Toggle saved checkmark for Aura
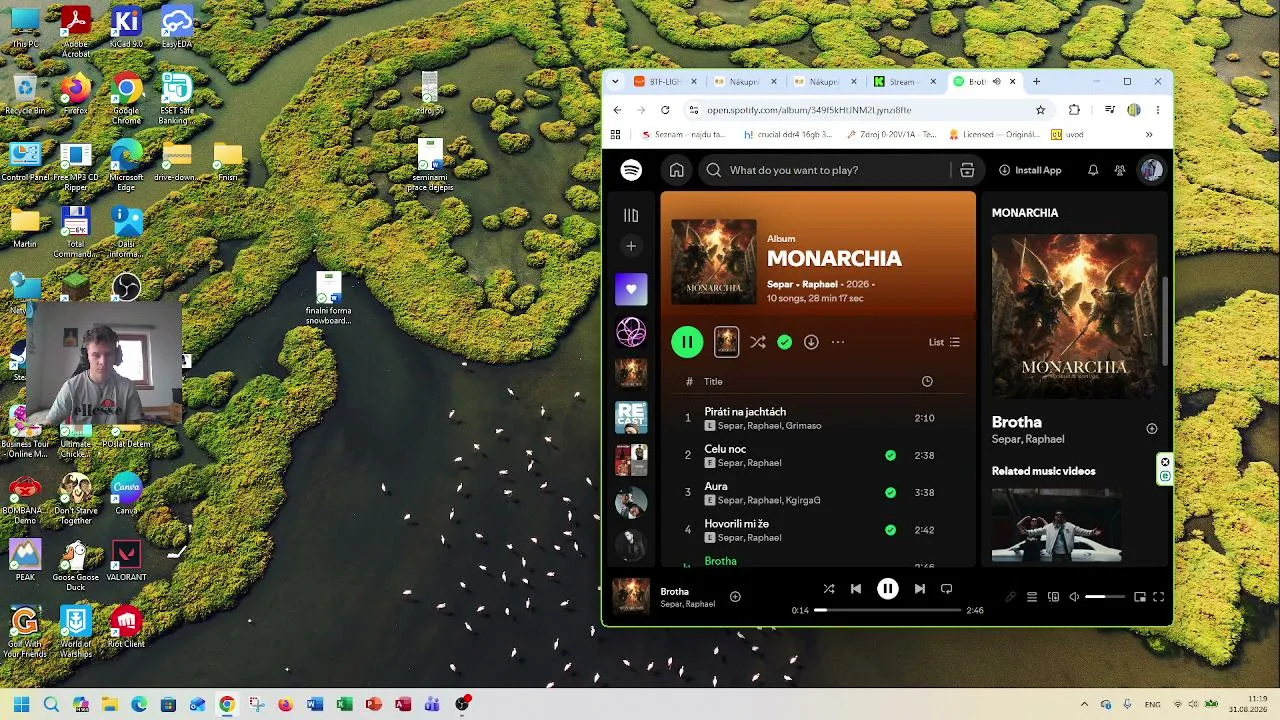The image size is (1280, 720). pyautogui.click(x=890, y=492)
